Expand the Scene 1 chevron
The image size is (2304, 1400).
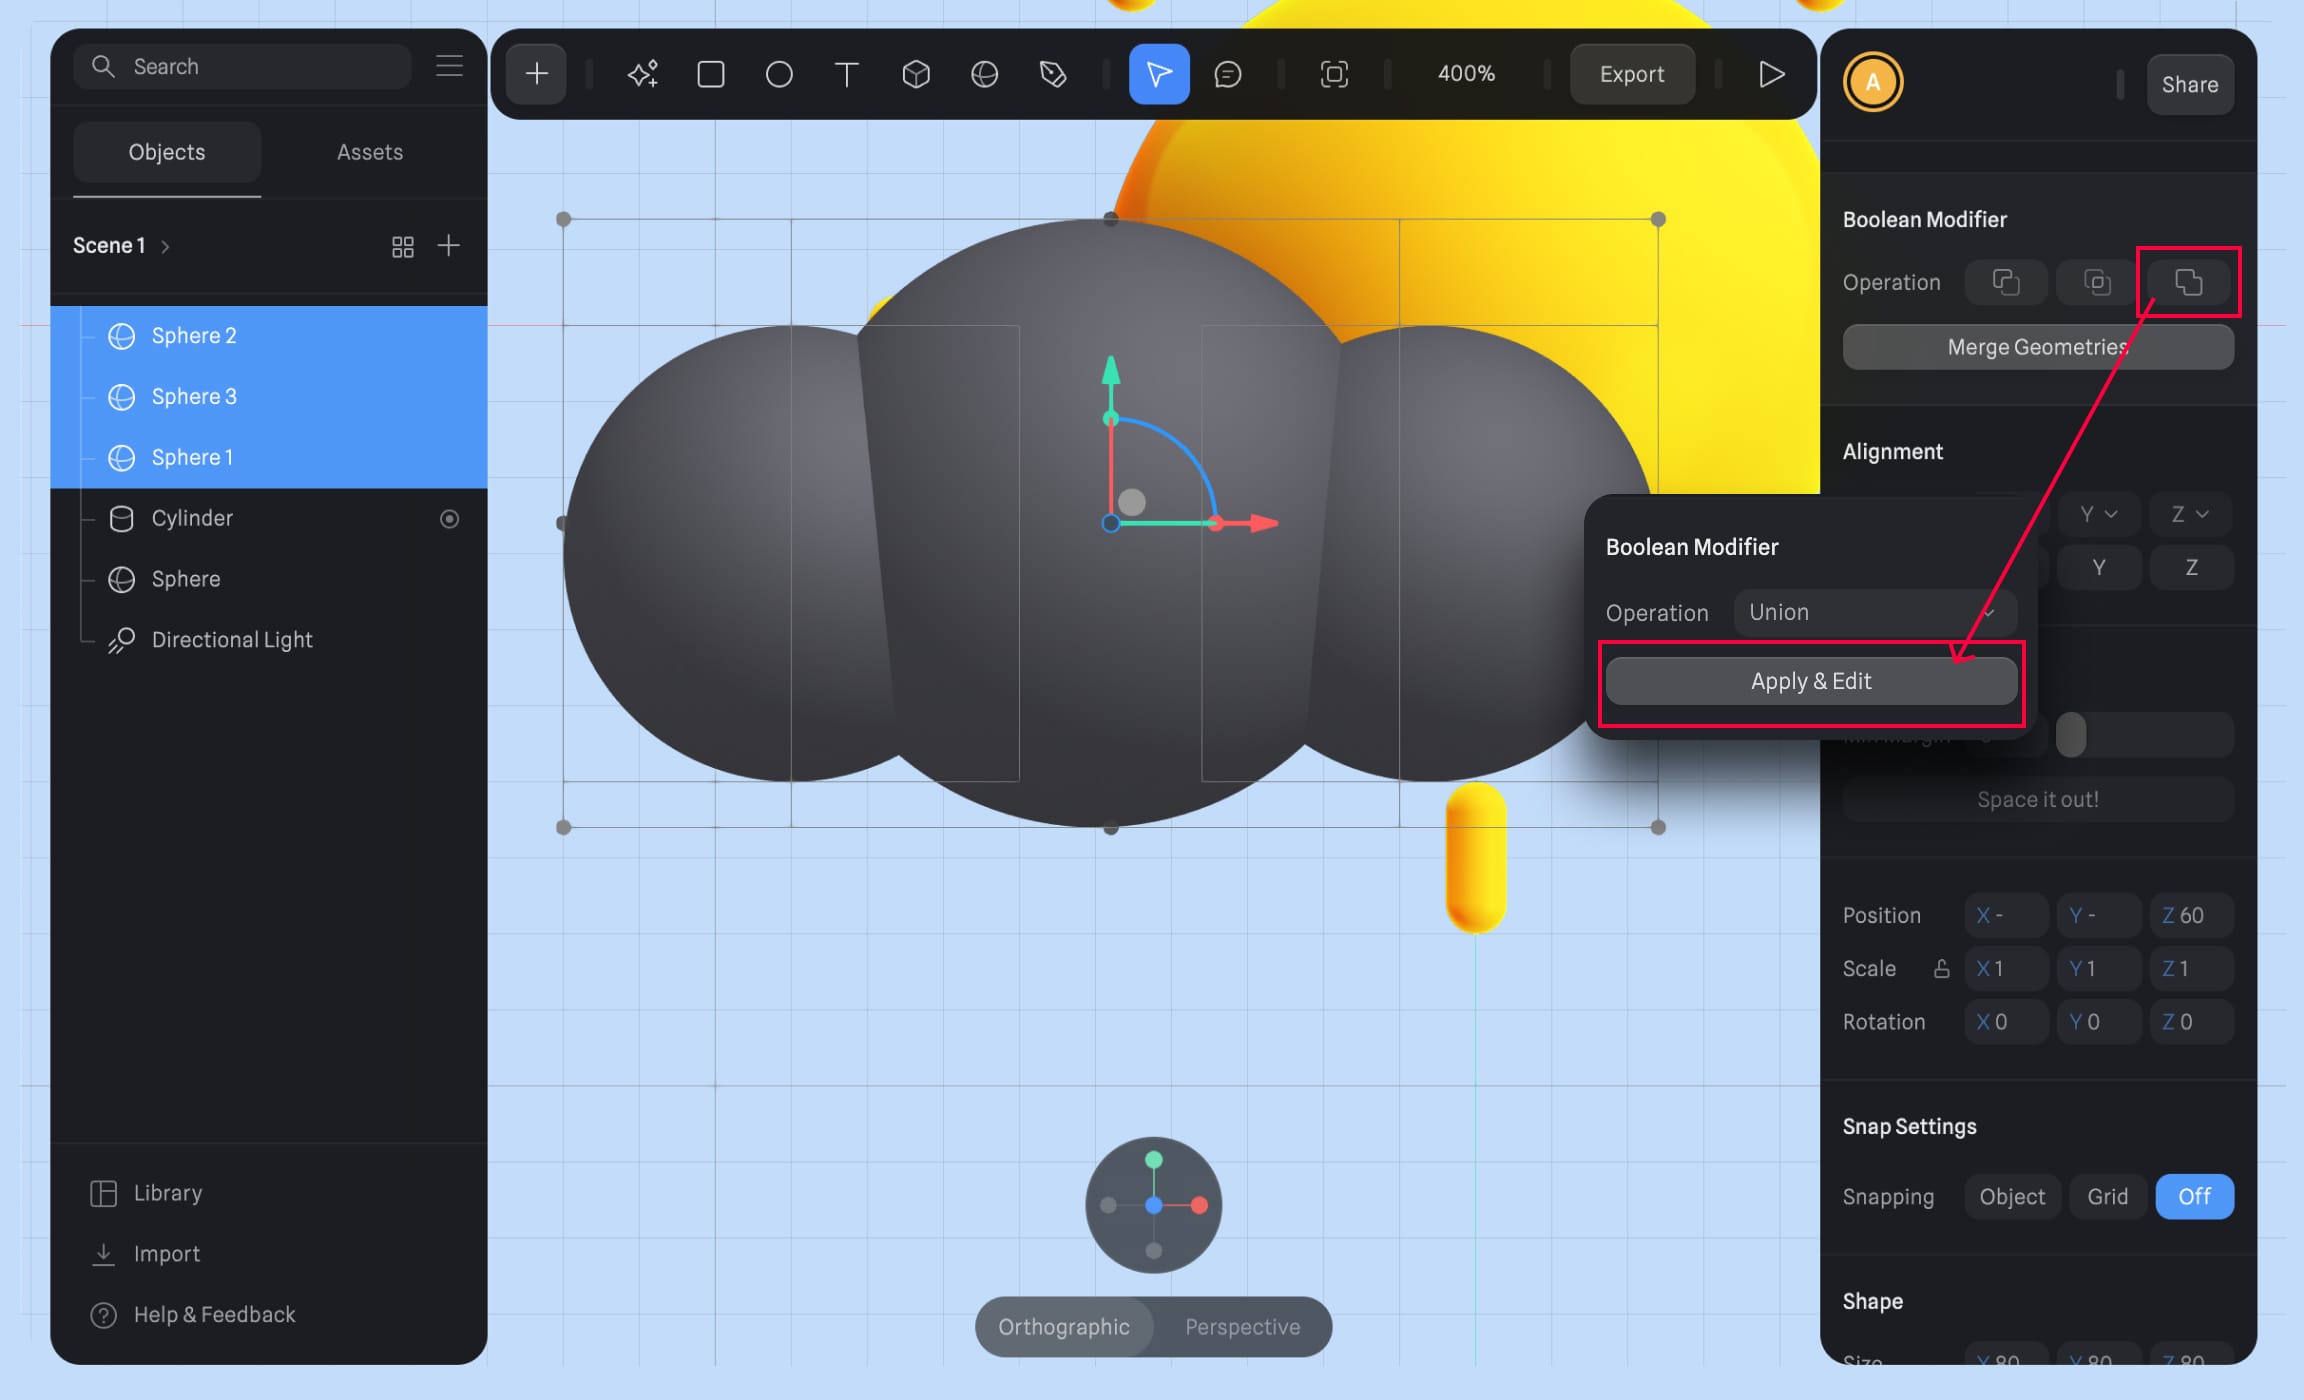(x=165, y=245)
